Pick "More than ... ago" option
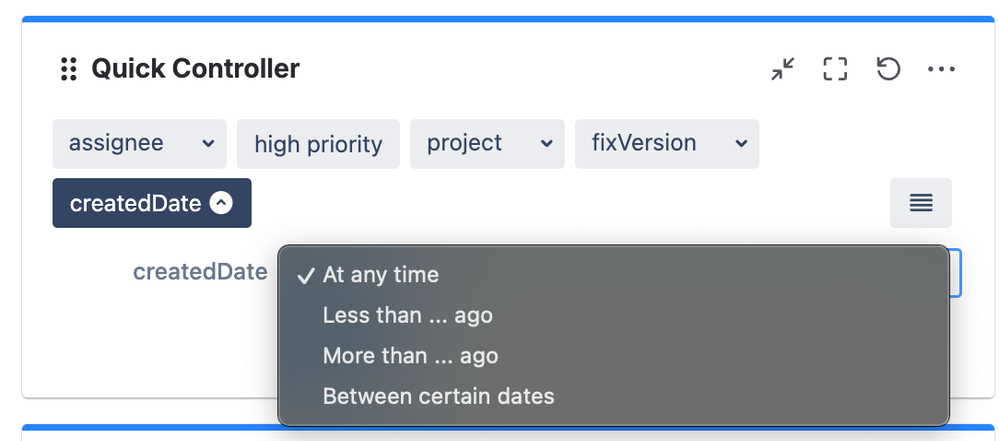Image resolution: width=999 pixels, height=441 pixels. pos(410,355)
